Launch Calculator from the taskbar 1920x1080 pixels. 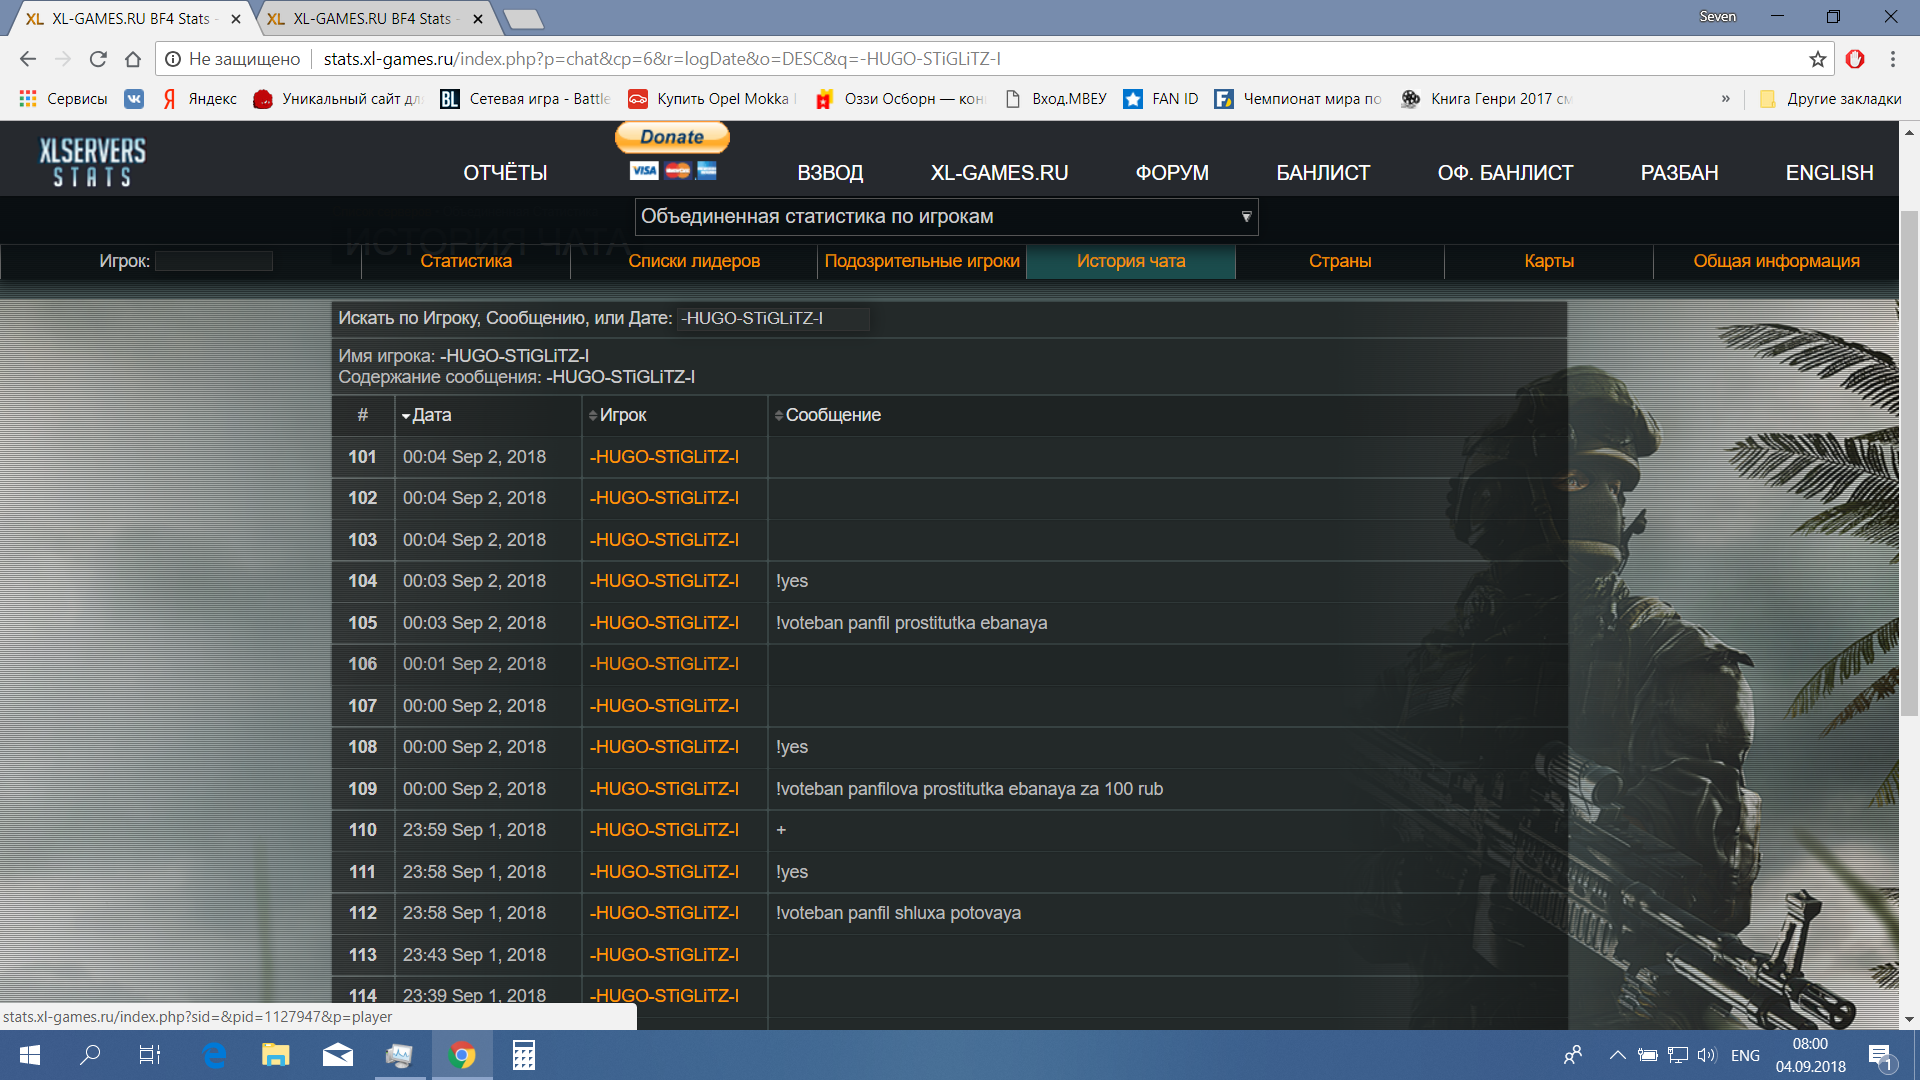coord(523,1055)
